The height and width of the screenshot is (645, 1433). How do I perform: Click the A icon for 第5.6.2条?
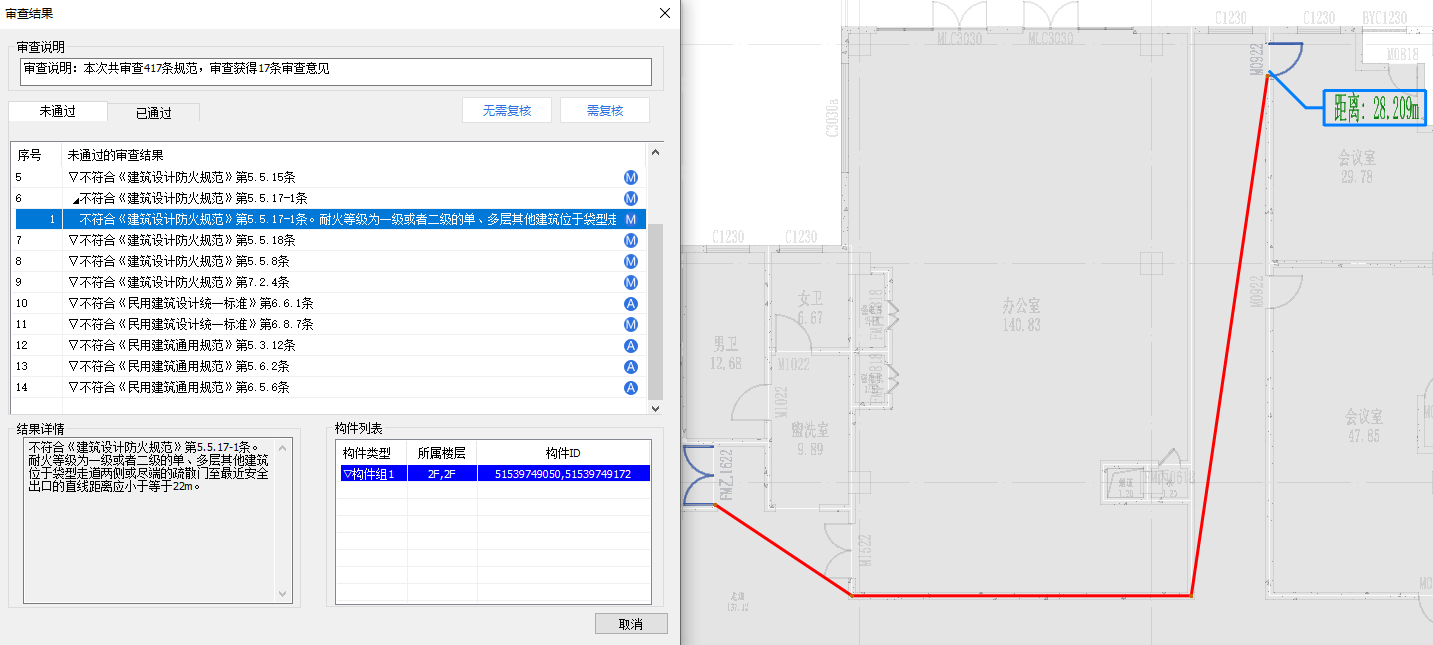(x=631, y=366)
